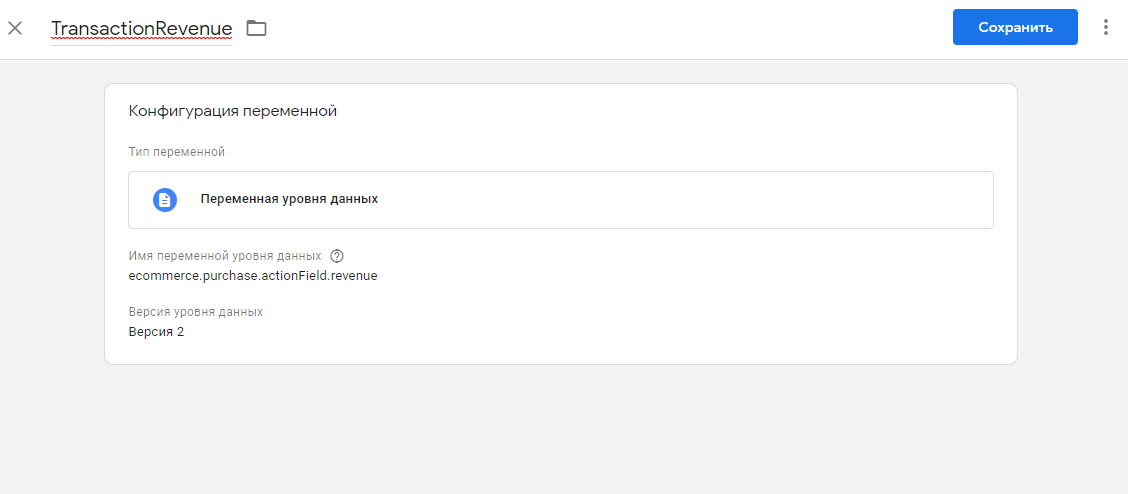Show help for data layer variable name
The image size is (1128, 494).
pos(337,256)
